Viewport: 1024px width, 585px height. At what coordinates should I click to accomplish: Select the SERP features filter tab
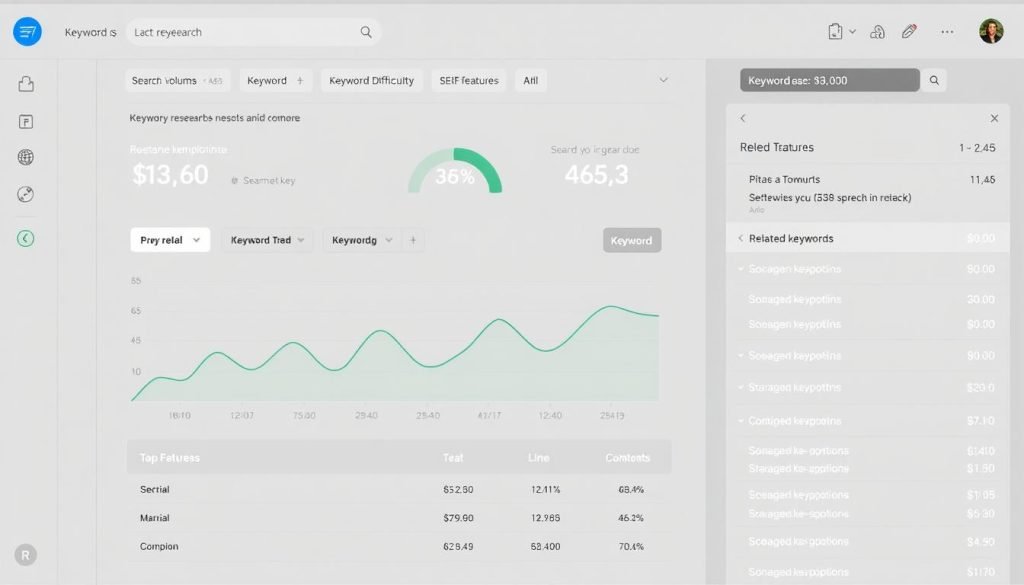click(468, 80)
